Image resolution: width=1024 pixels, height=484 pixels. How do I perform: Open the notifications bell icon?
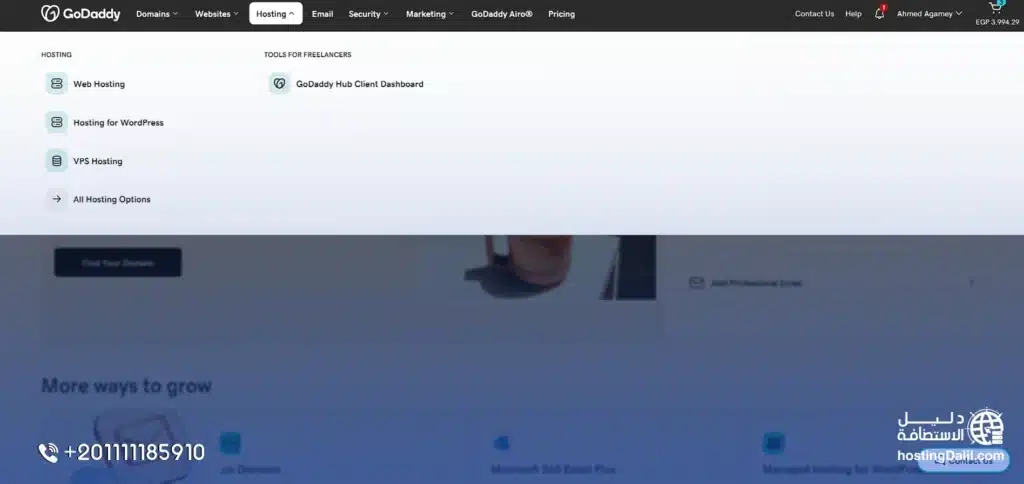pyautogui.click(x=879, y=14)
